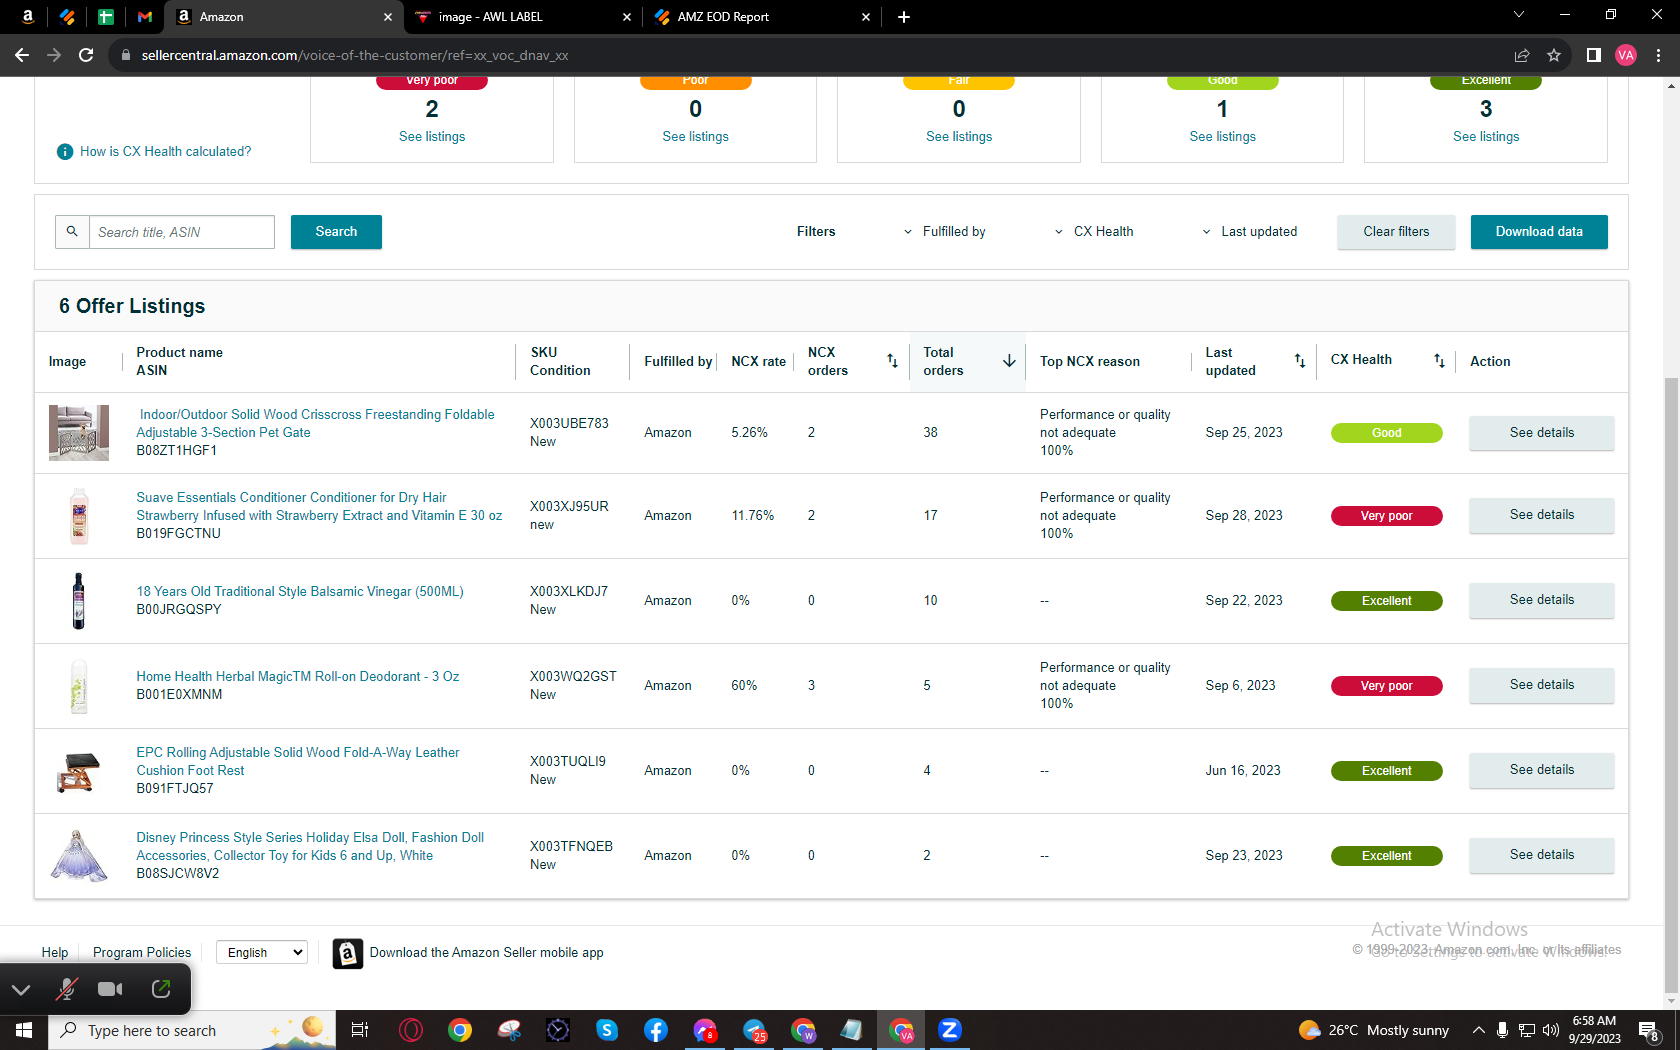Click the Clear filters button

coord(1396,232)
